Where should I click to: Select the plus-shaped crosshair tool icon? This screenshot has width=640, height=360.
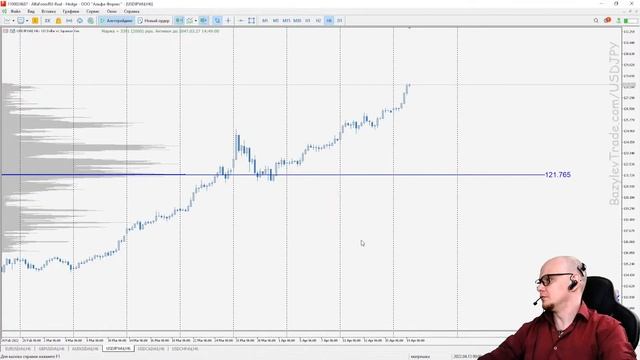click(229, 20)
